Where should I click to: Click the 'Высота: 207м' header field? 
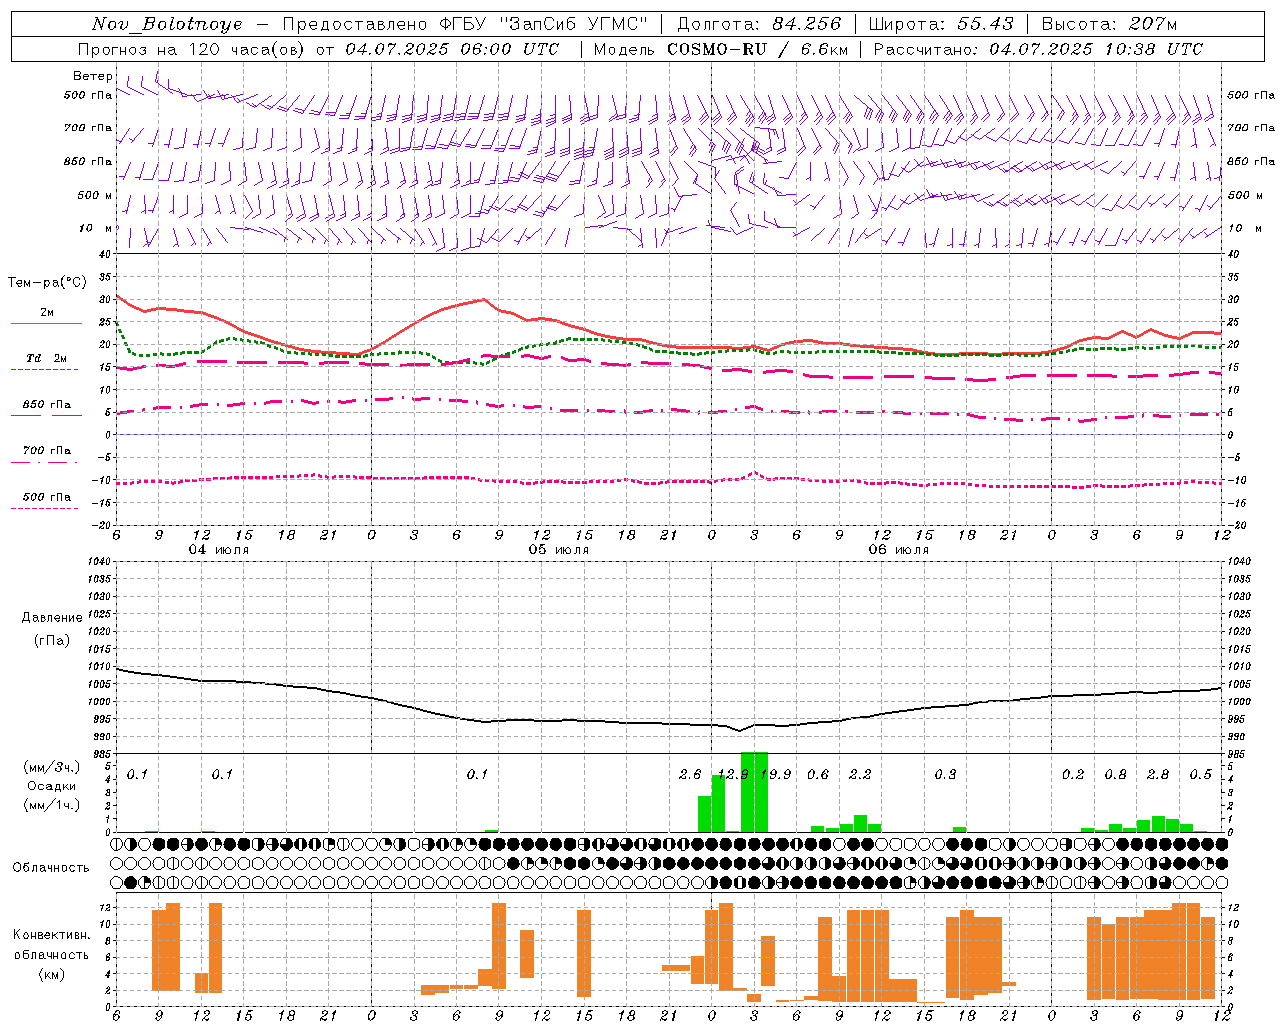click(1109, 24)
